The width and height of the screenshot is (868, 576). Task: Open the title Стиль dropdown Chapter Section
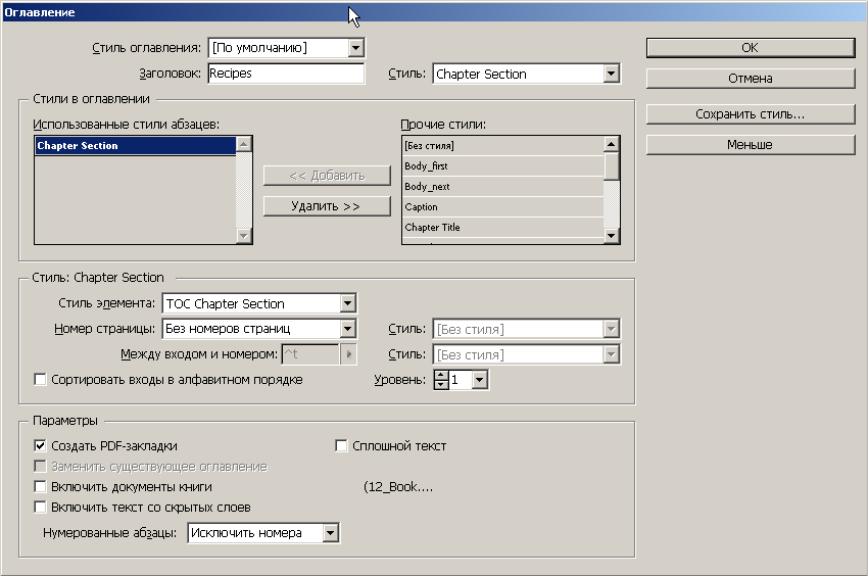tap(526, 74)
